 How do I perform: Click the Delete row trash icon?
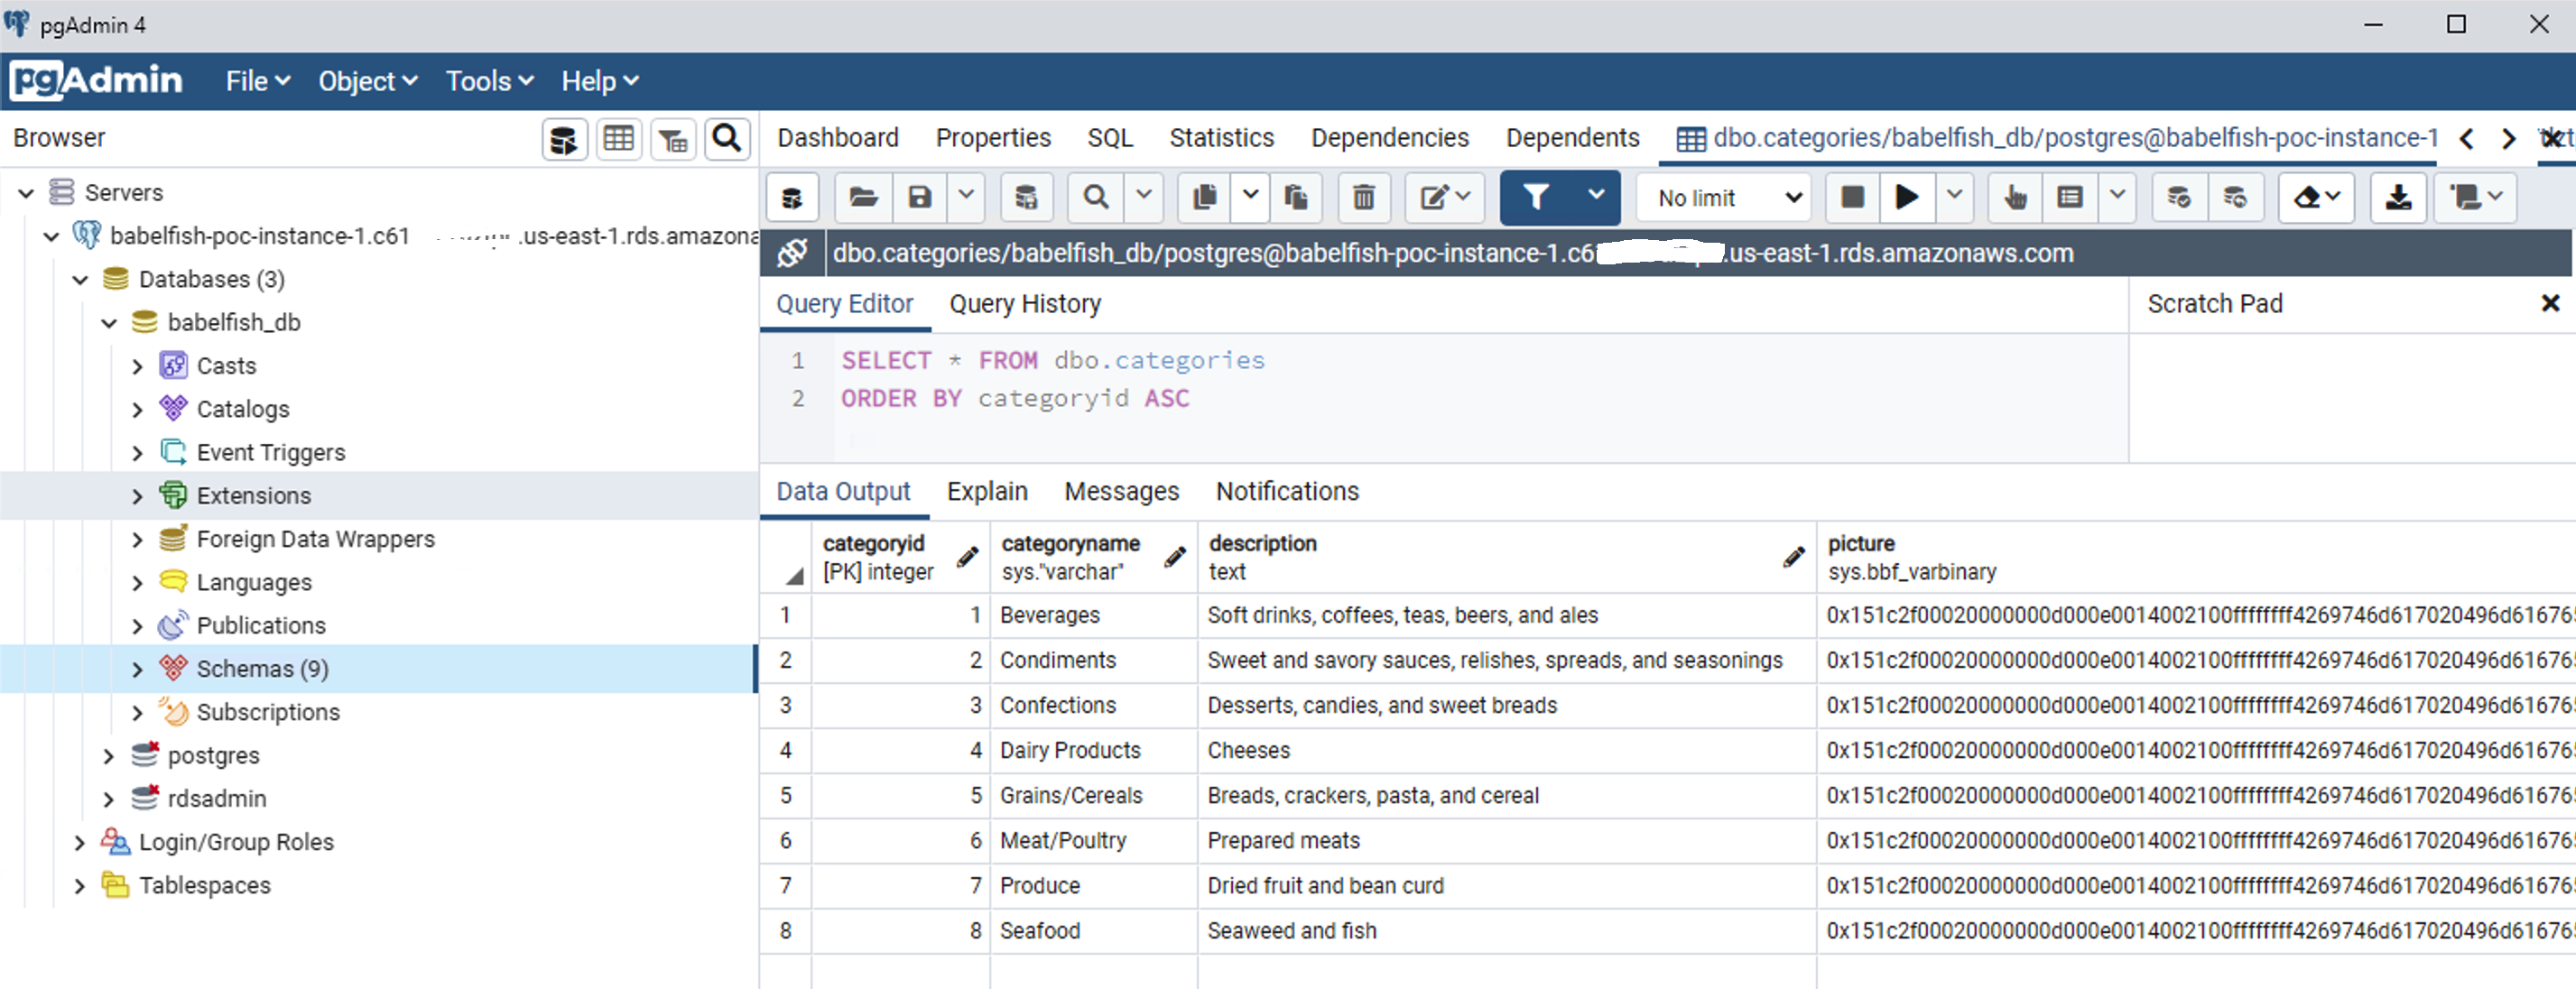(1362, 197)
